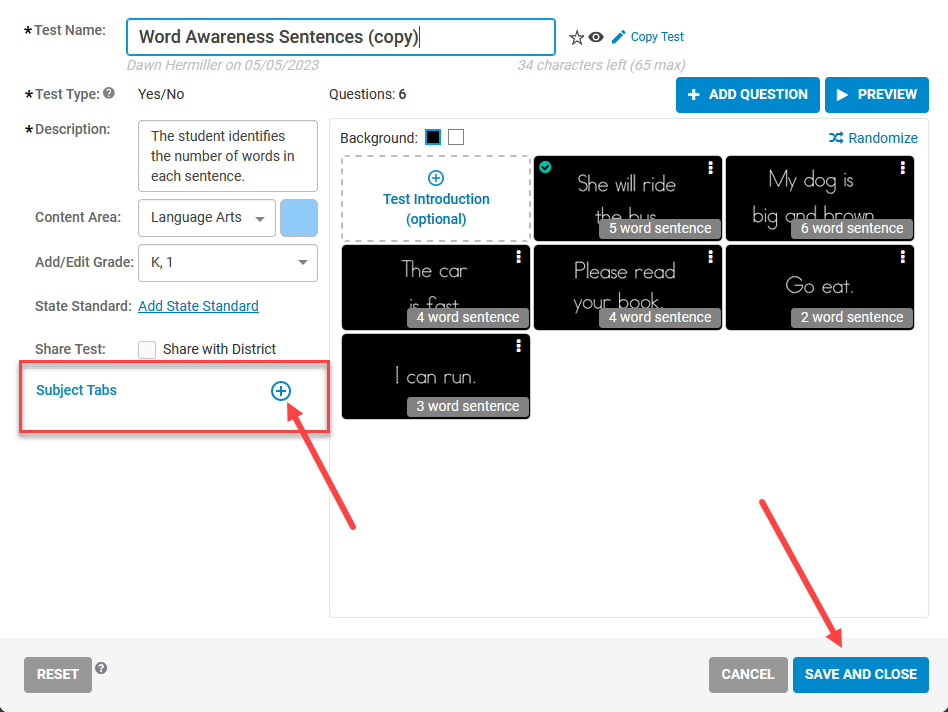Open options menu on 'I can run.' card

518,345
